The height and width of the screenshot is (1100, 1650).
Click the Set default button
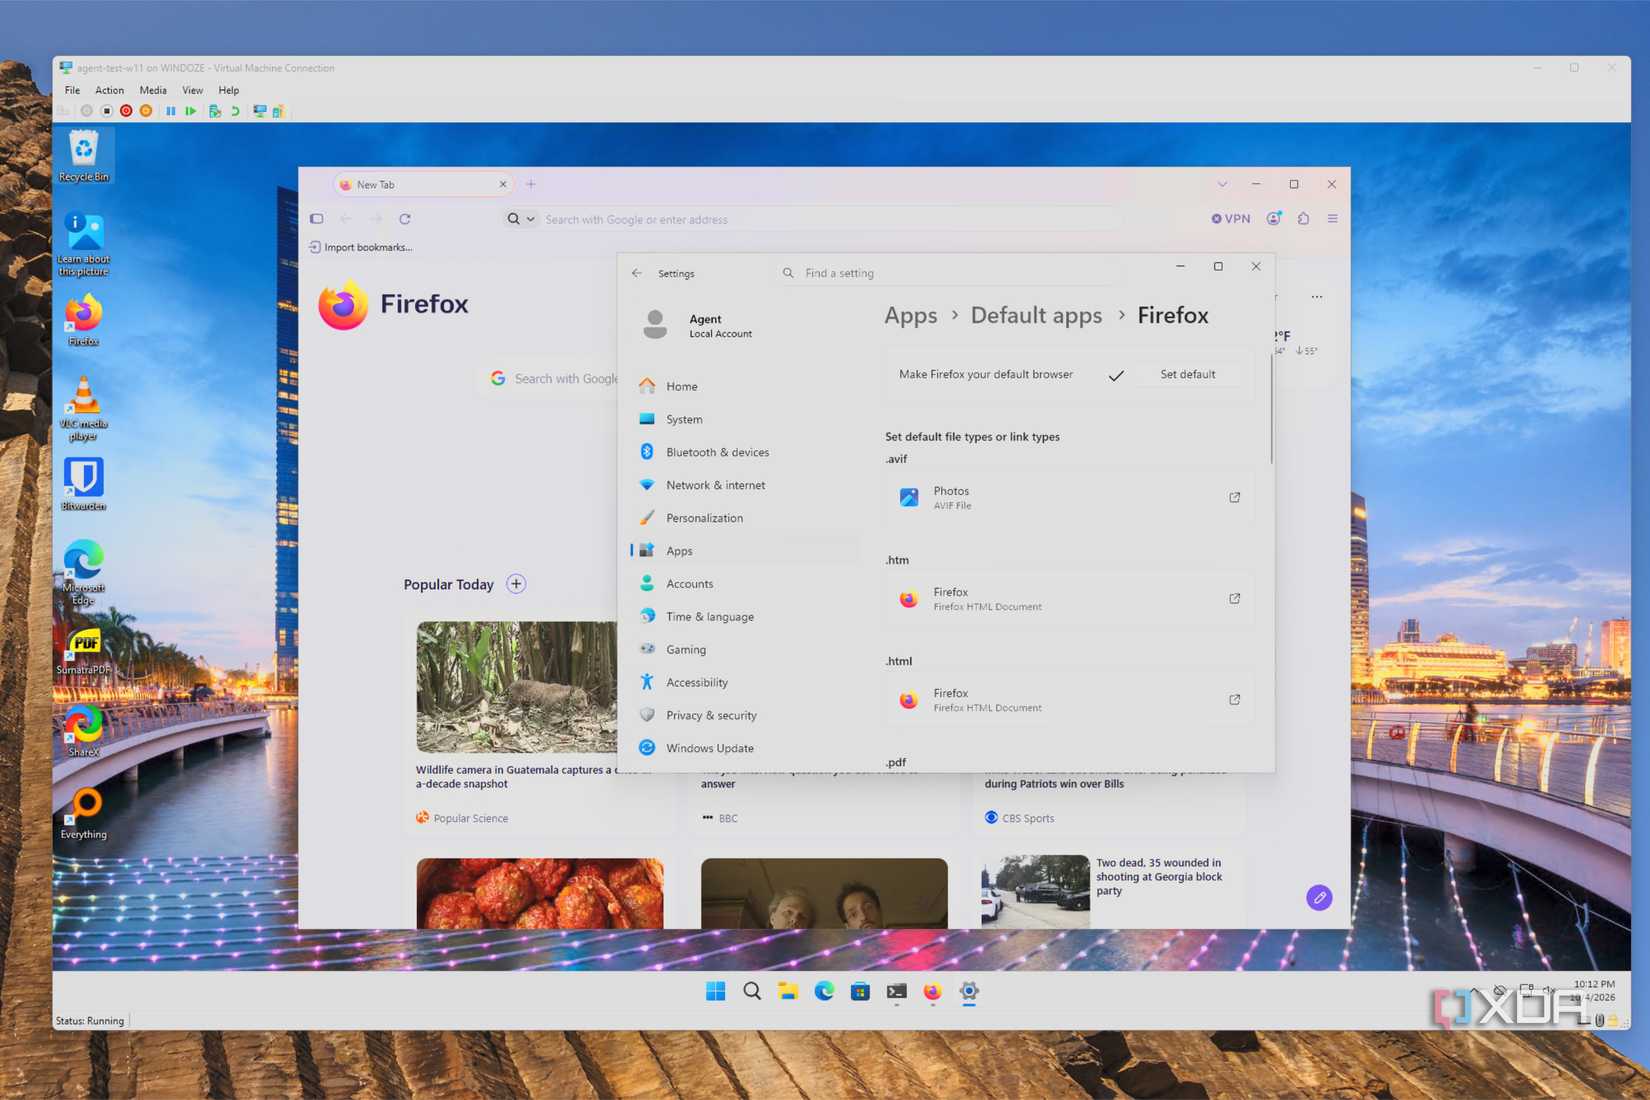tap(1187, 374)
